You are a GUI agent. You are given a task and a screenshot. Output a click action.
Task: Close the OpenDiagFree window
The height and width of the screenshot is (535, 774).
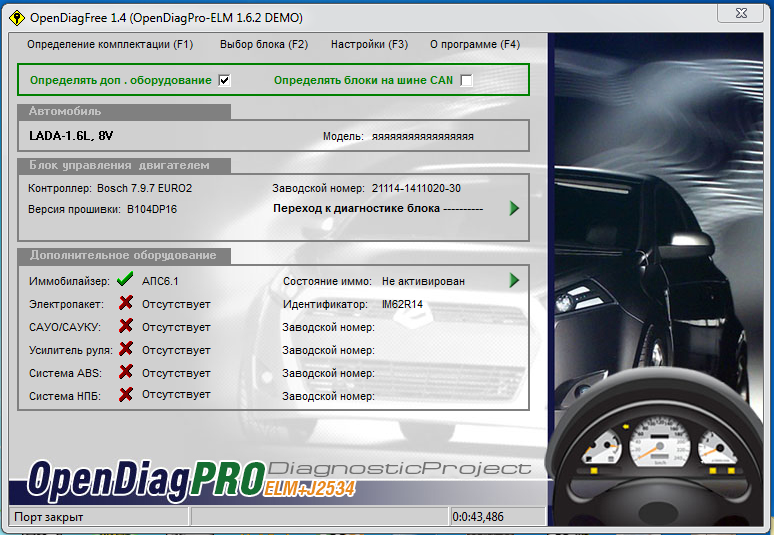[741, 13]
